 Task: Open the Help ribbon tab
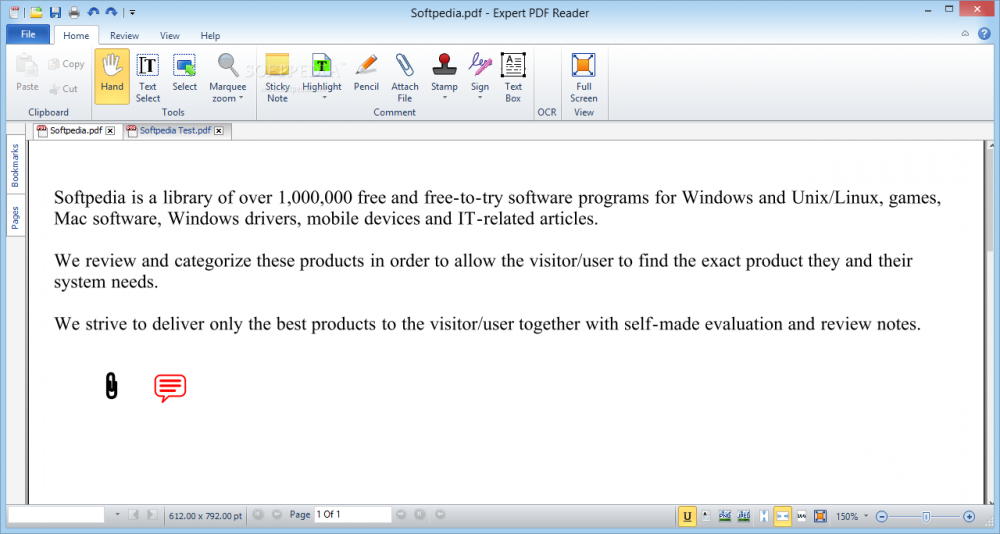tap(210, 36)
